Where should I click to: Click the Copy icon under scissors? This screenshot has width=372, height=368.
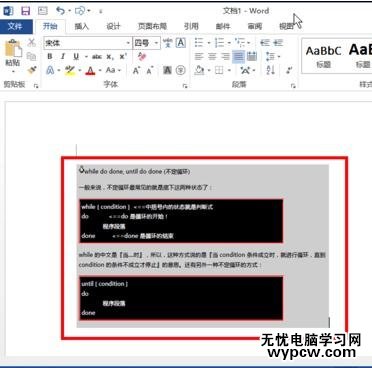[x=31, y=56]
